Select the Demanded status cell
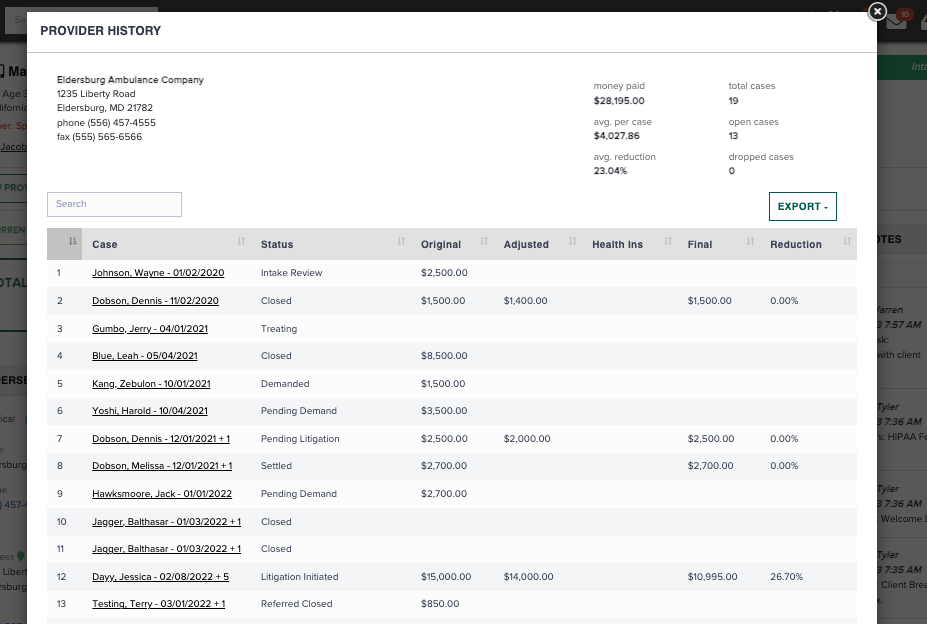927x624 pixels. 285,383
